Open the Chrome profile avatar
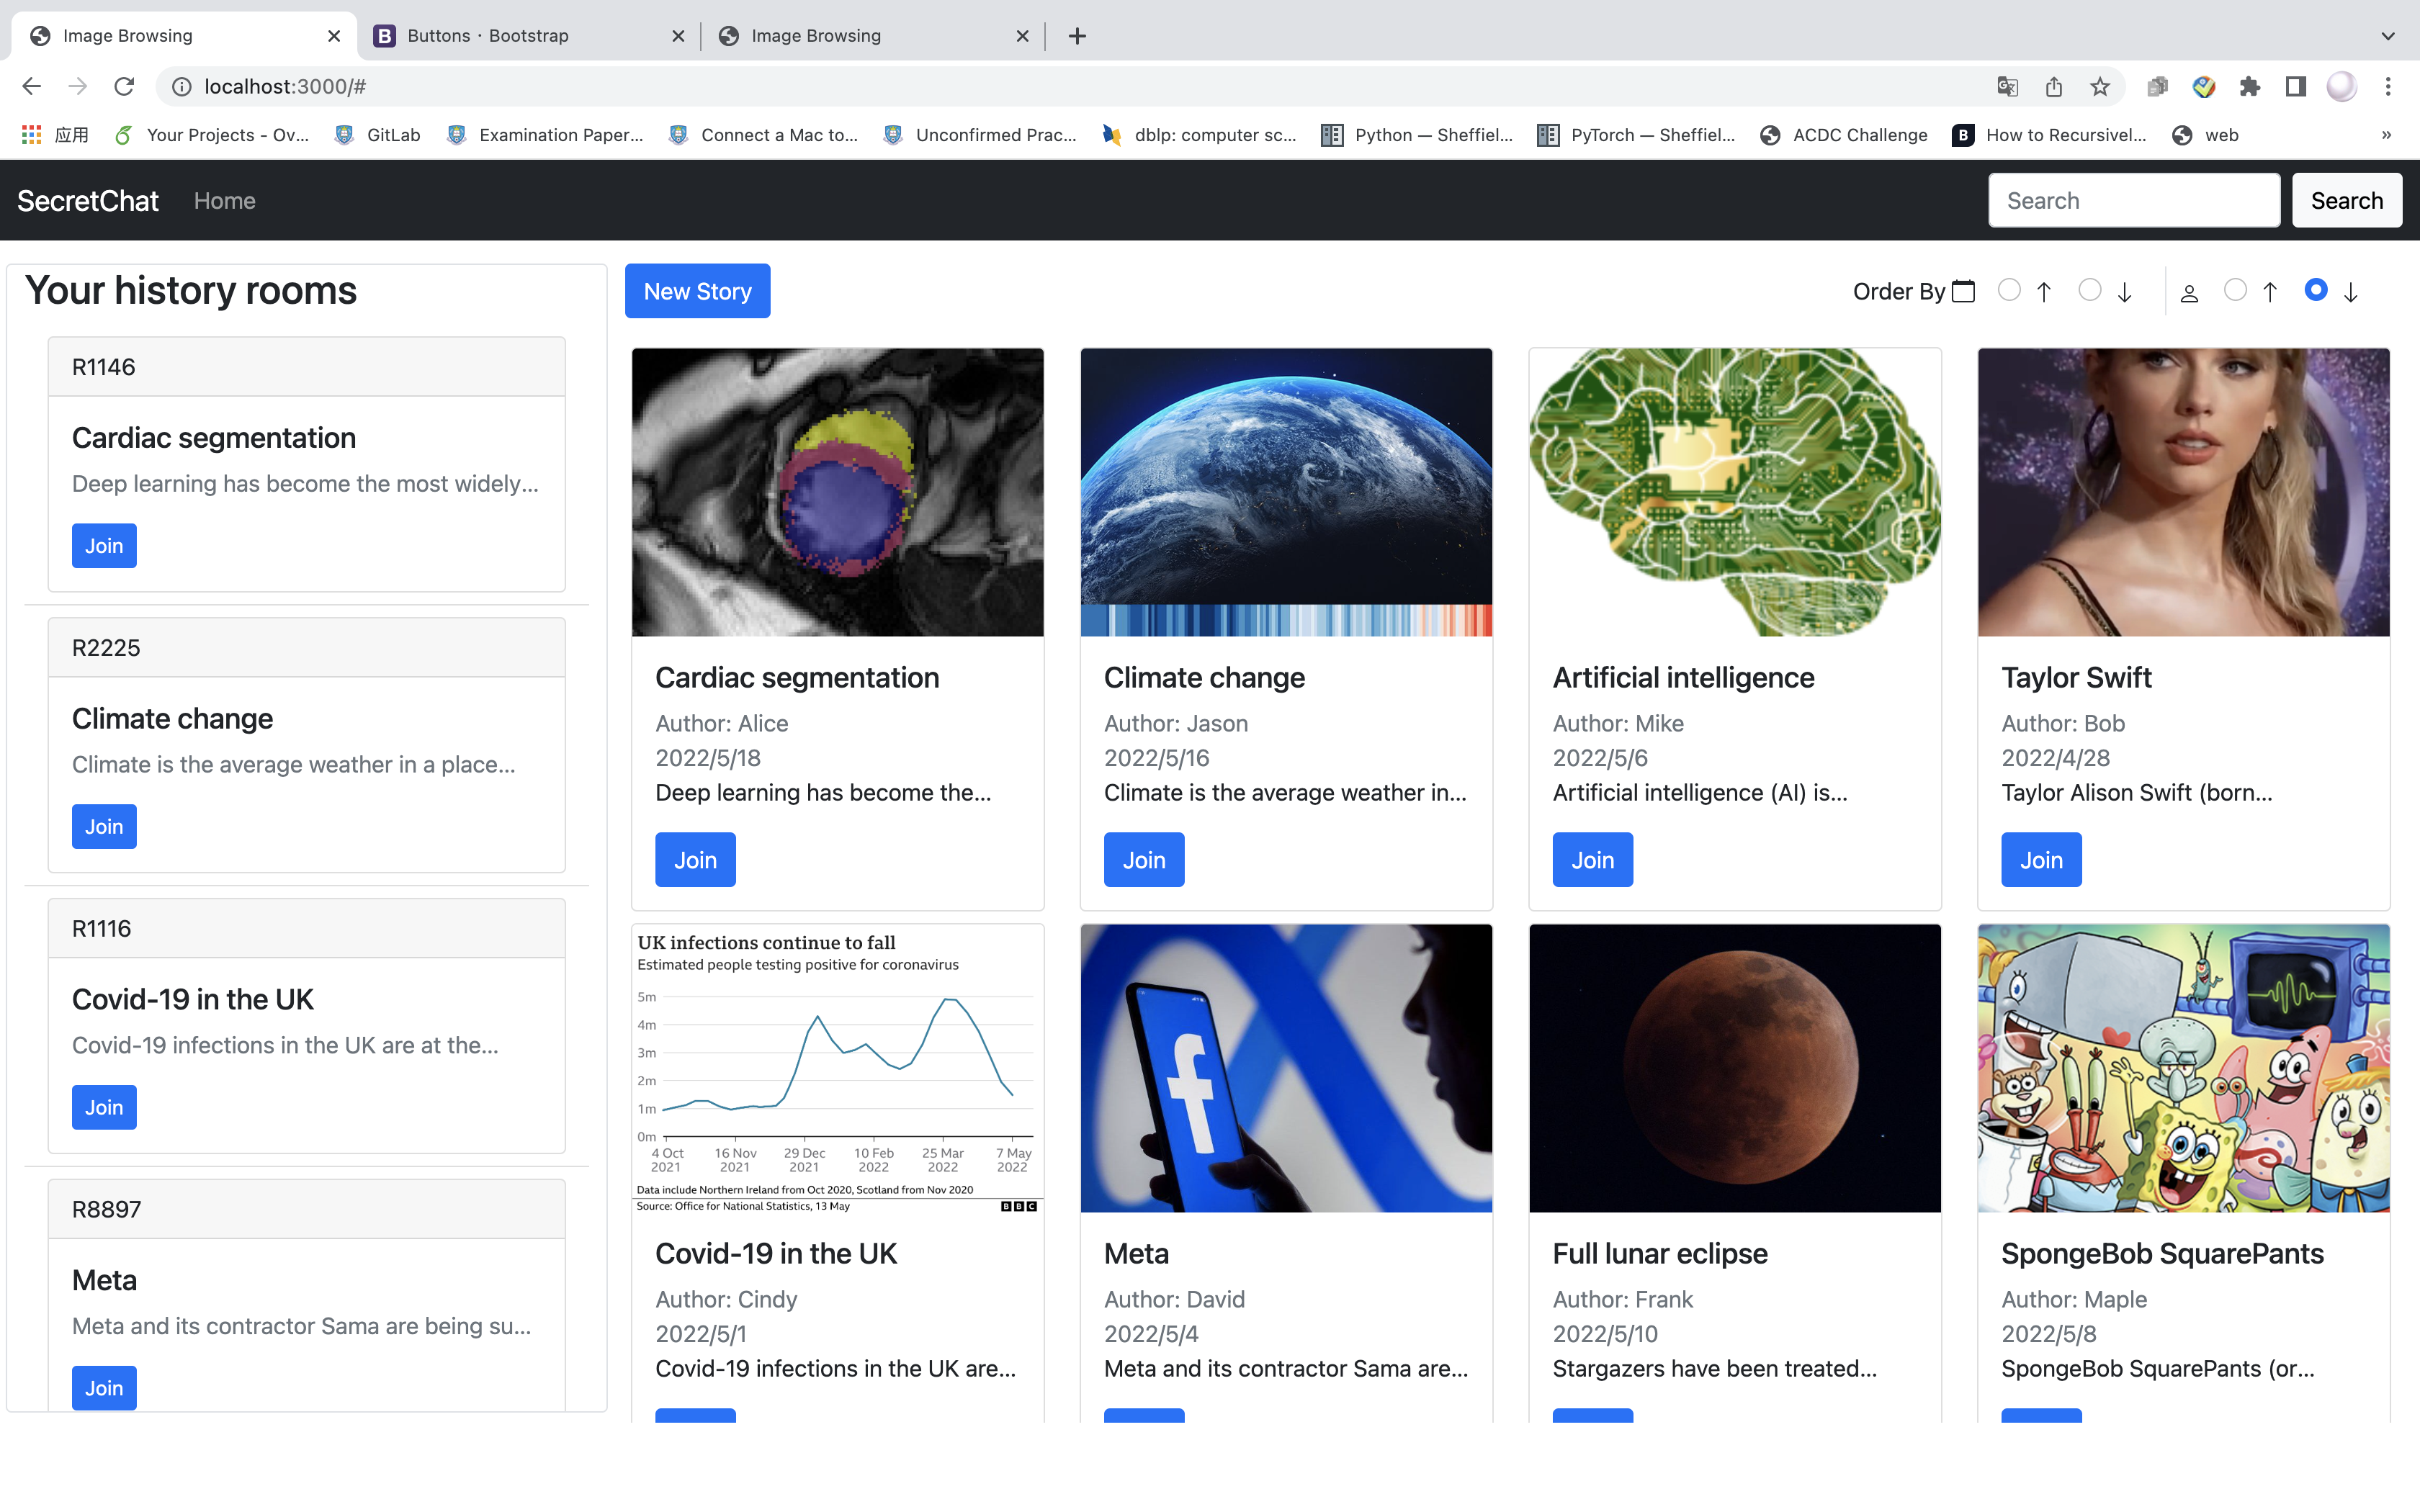Viewport: 2420px width, 1512px height. point(2342,87)
